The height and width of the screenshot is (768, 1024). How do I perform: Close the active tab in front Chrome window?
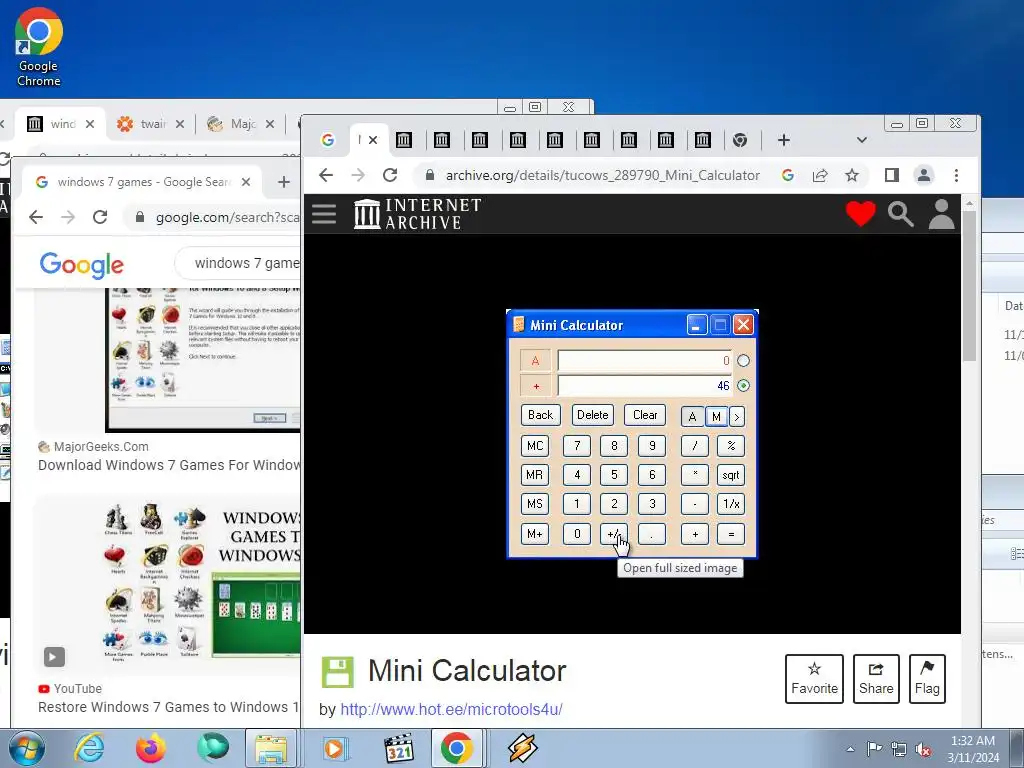(373, 140)
